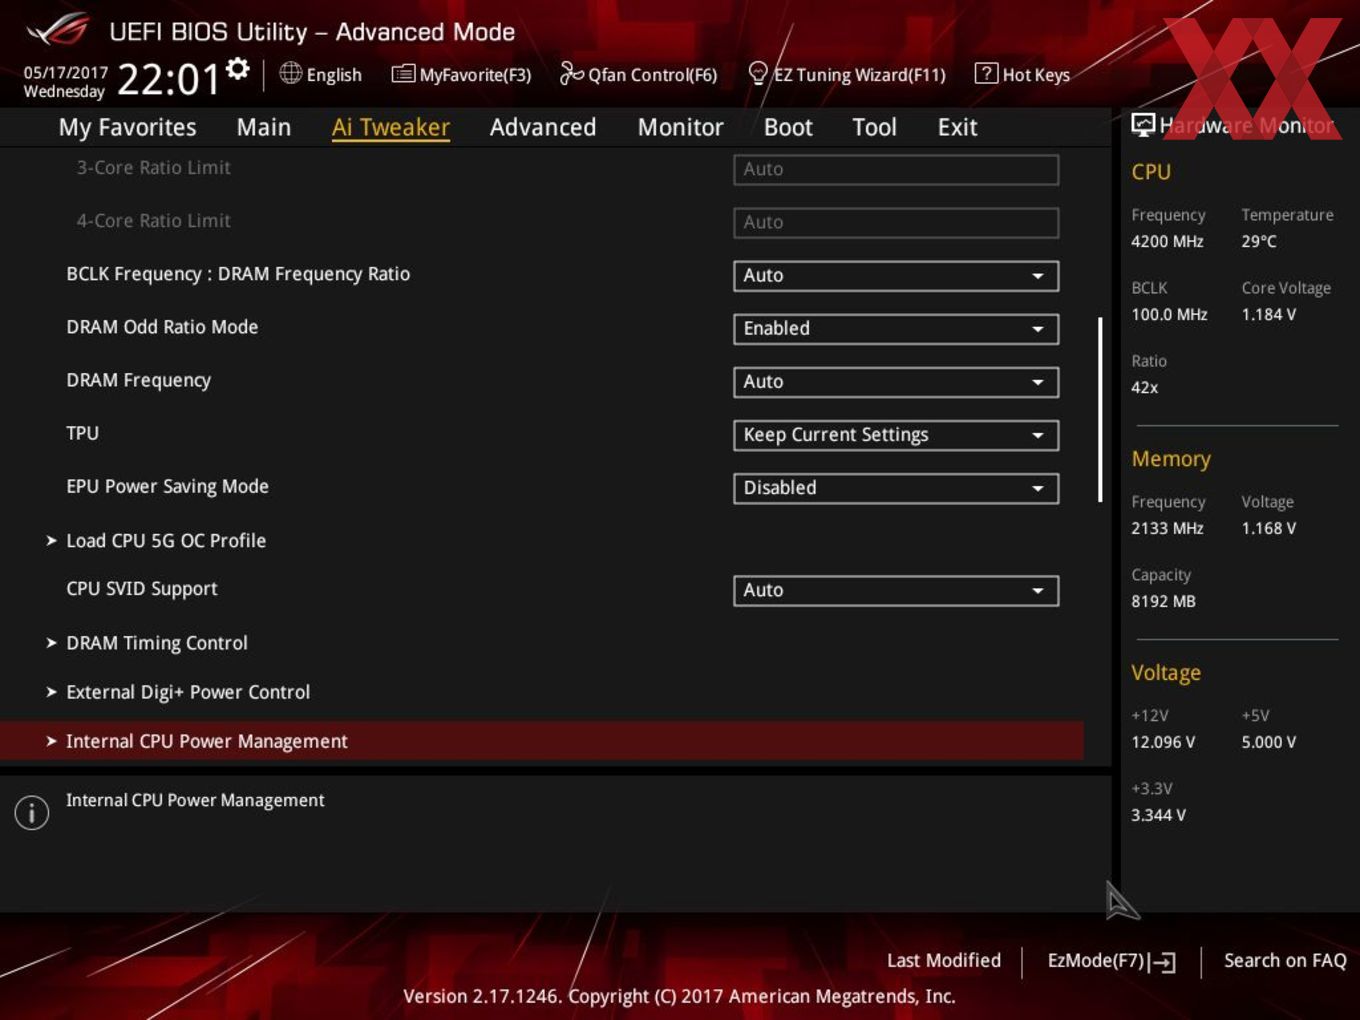Click the BCLK Frequency : DRAM Frequency Ratio label

238,274
